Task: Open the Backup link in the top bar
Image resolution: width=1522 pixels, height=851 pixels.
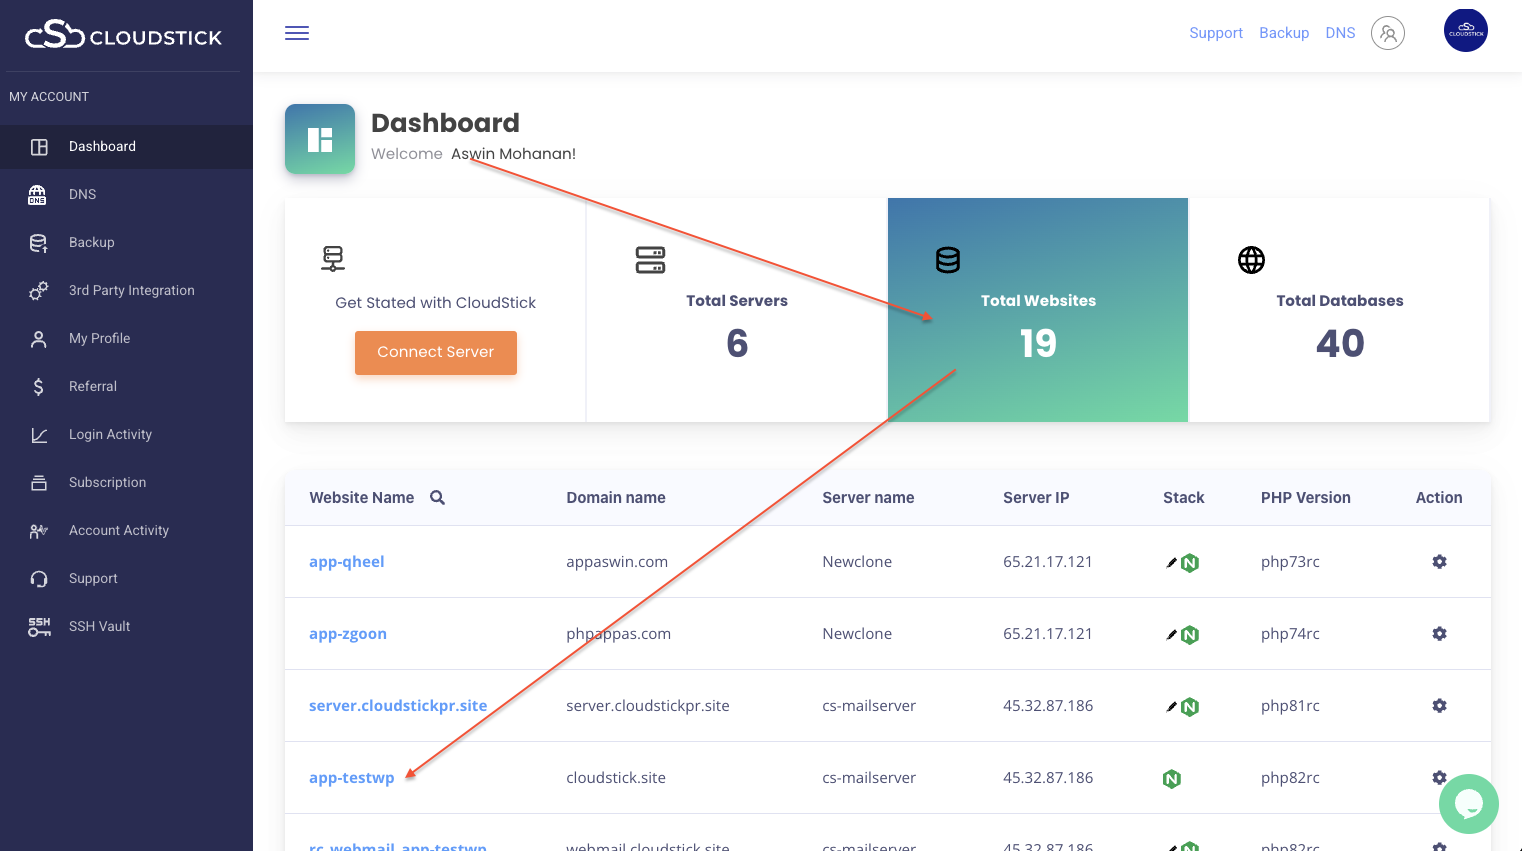Action: [1284, 32]
